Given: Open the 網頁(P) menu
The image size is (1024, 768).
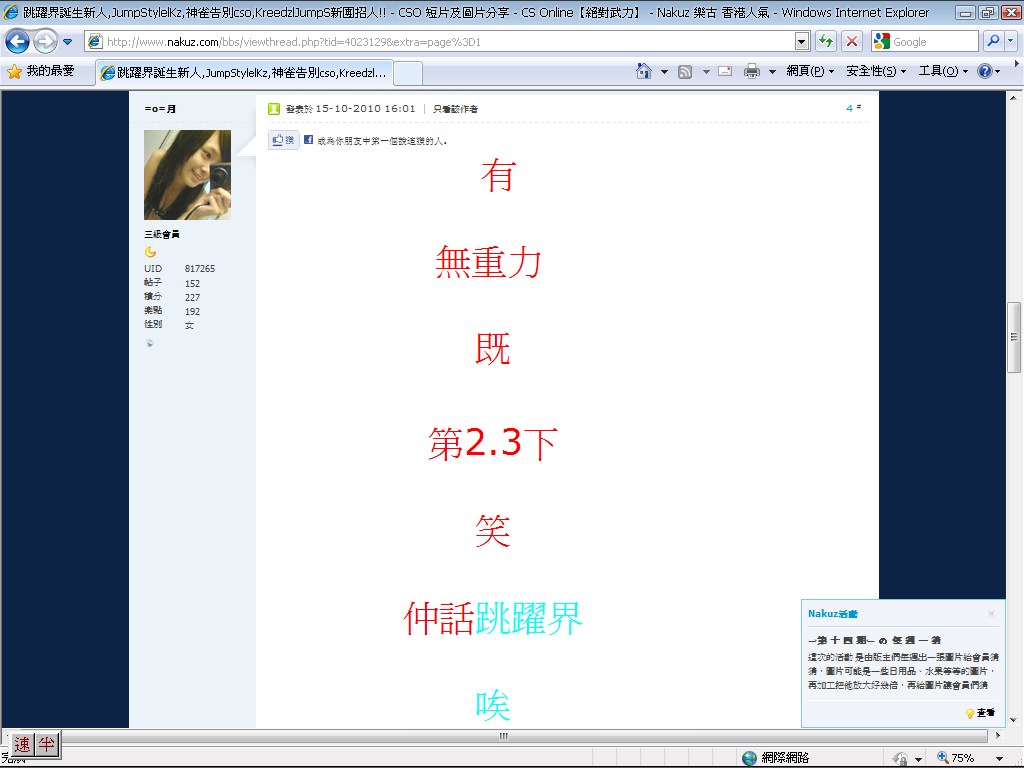Looking at the screenshot, I should pyautogui.click(x=805, y=72).
